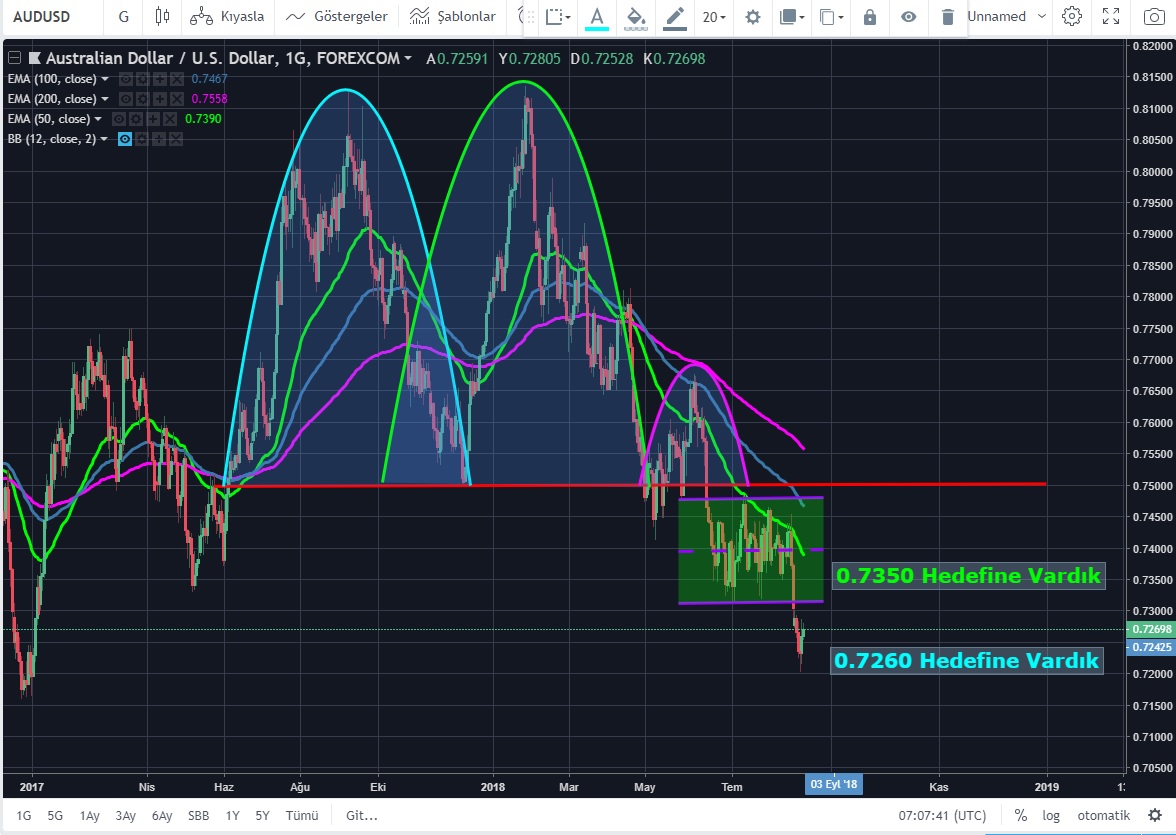The image size is (1176, 835).
Task: Open the Unnamed layout dropdown
Action: (1006, 17)
